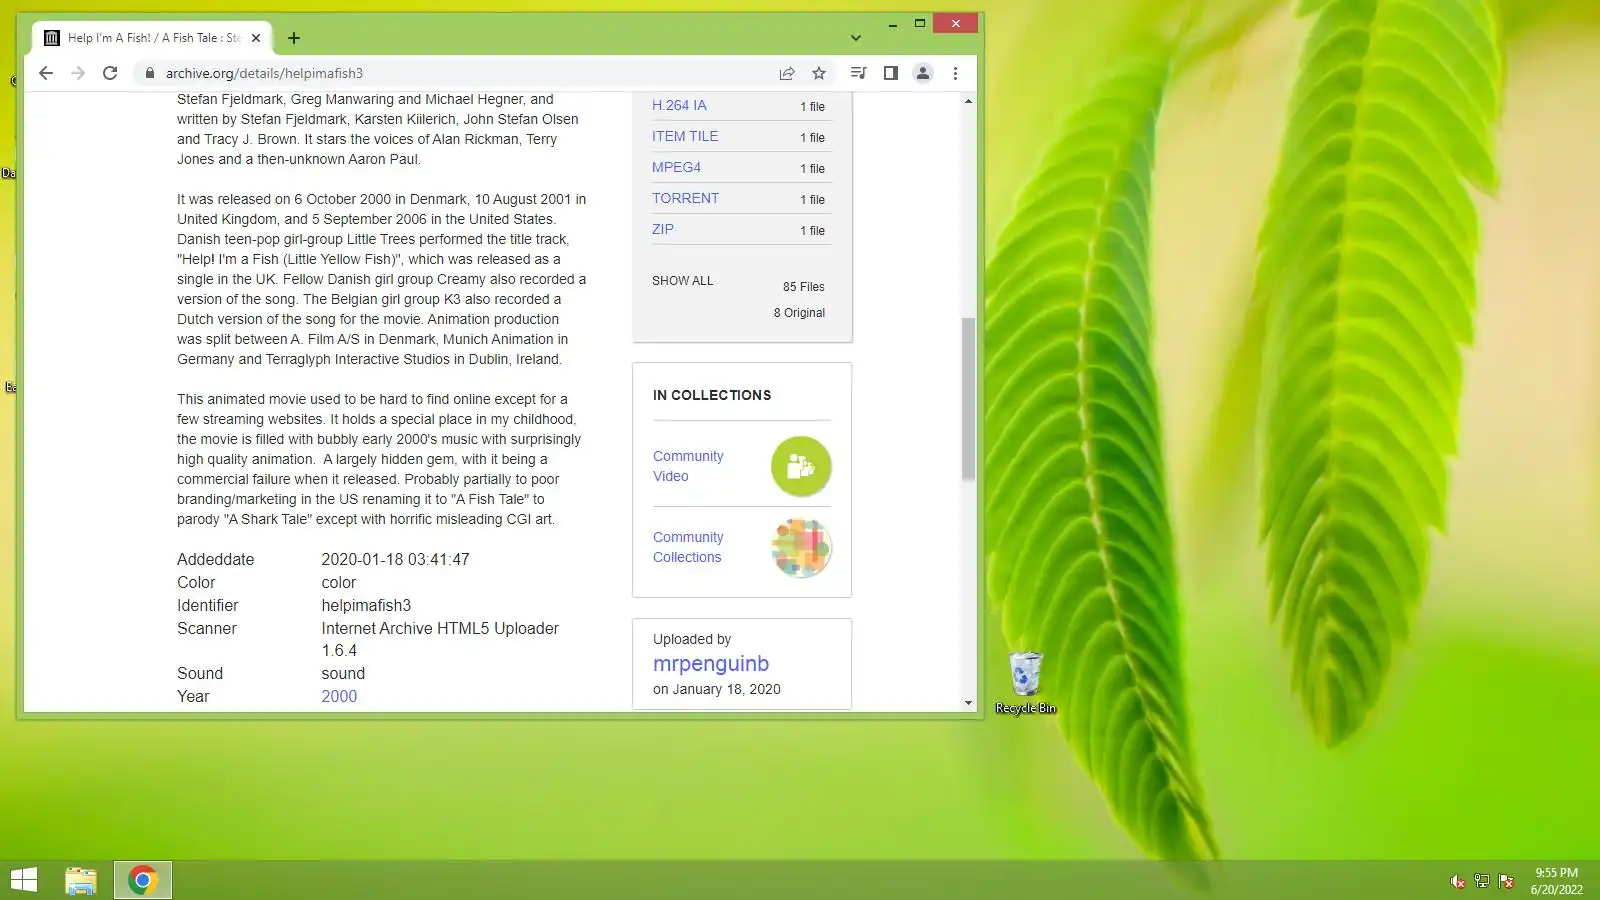Download the ZIP archive
This screenshot has width=1600, height=900.
[663, 229]
